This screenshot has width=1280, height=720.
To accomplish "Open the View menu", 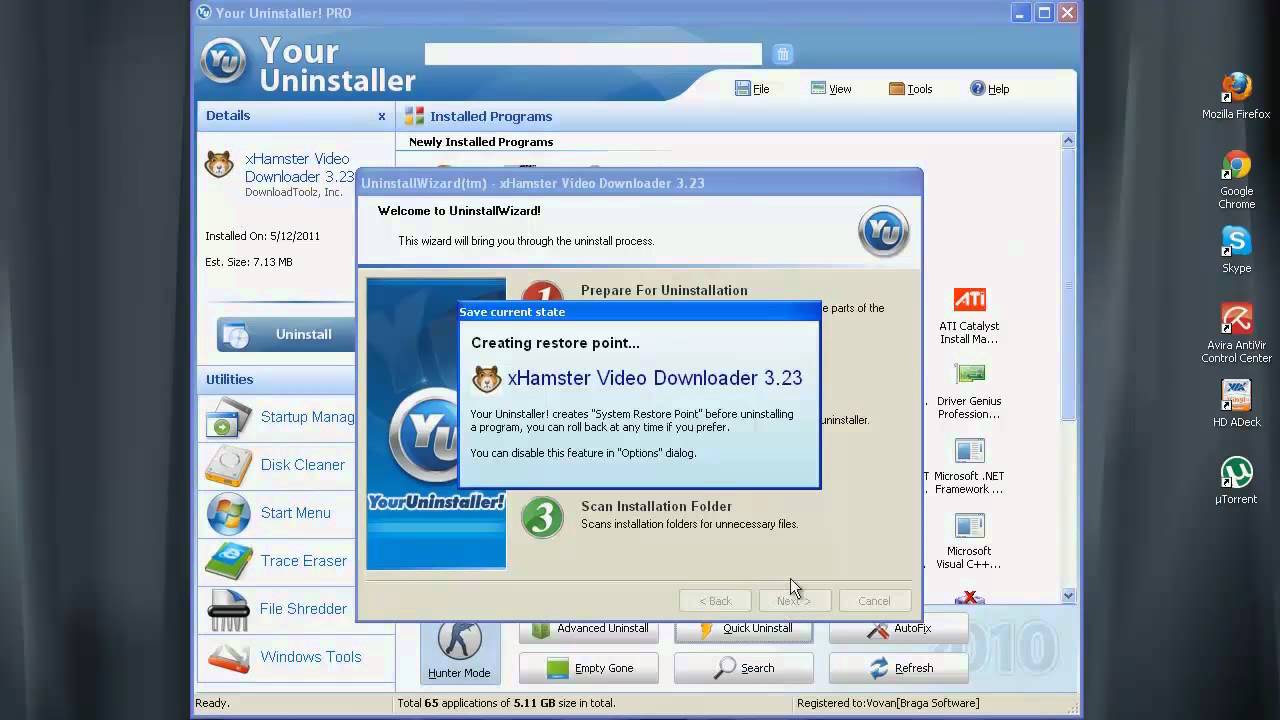I will [831, 89].
